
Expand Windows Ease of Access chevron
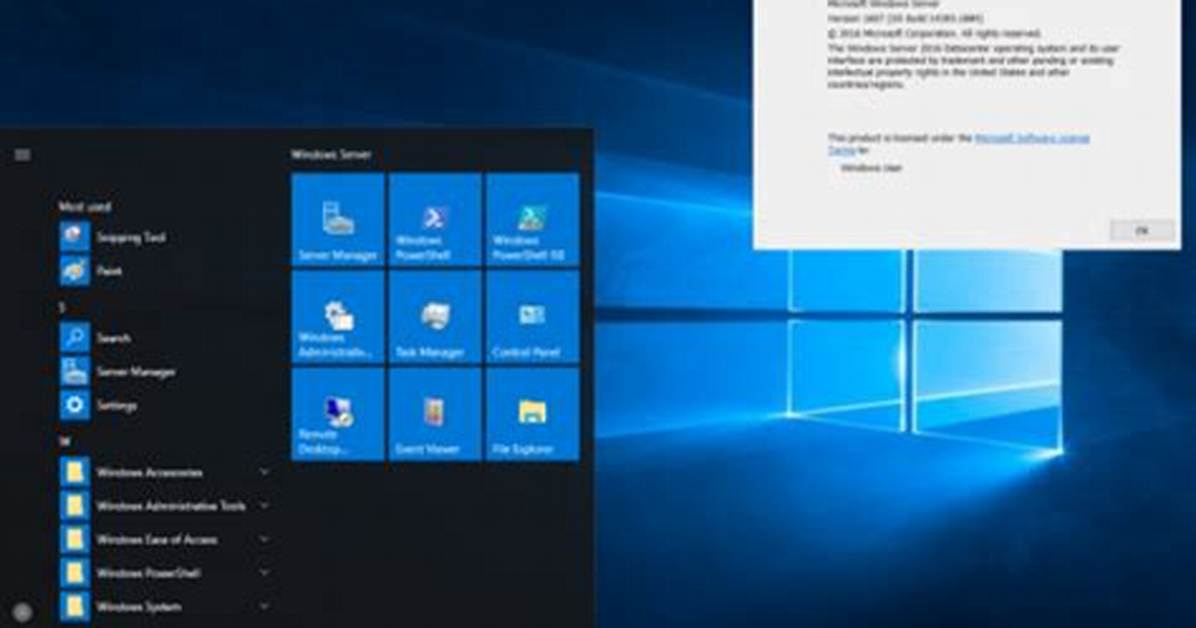pos(264,539)
